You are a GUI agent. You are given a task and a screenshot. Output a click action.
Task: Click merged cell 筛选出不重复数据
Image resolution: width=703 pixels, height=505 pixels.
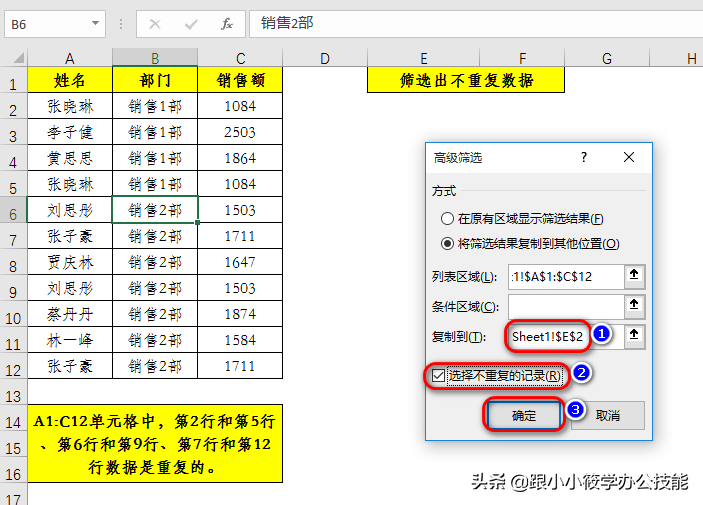[466, 80]
